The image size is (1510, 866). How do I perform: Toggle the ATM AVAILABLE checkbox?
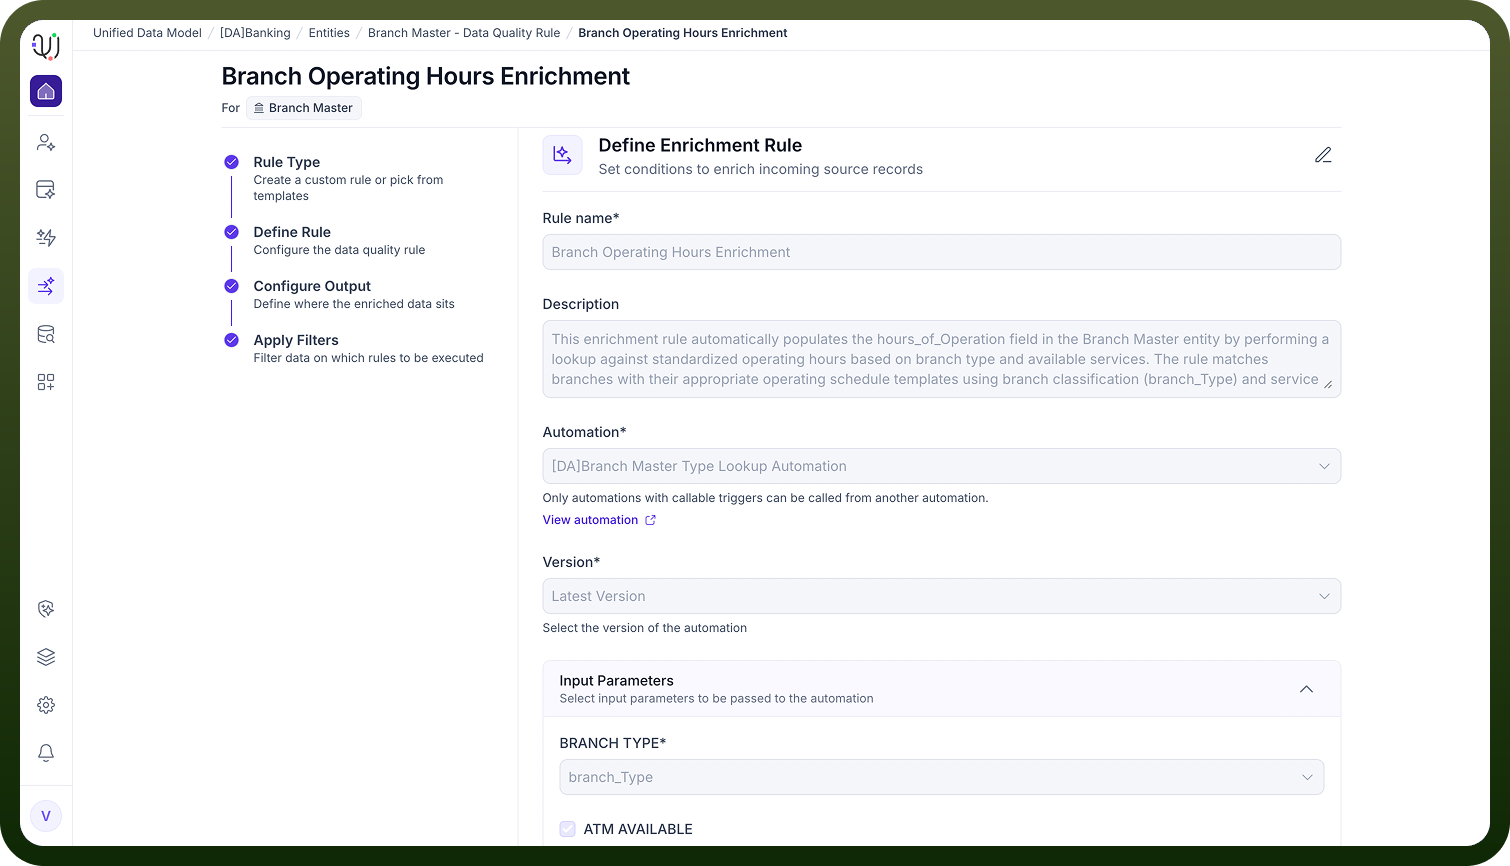point(567,829)
